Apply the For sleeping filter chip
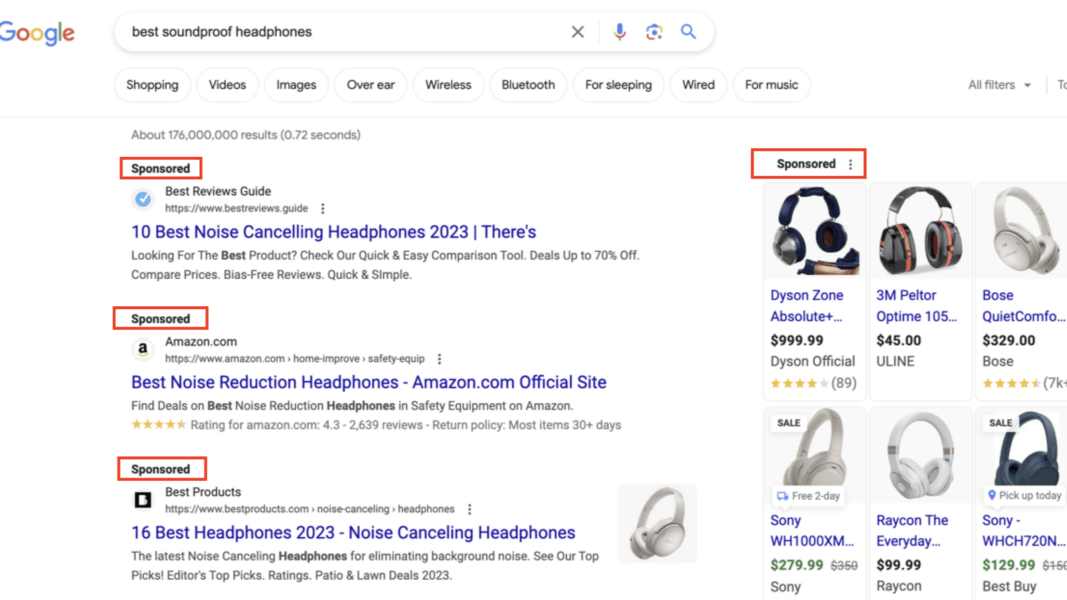 click(618, 84)
